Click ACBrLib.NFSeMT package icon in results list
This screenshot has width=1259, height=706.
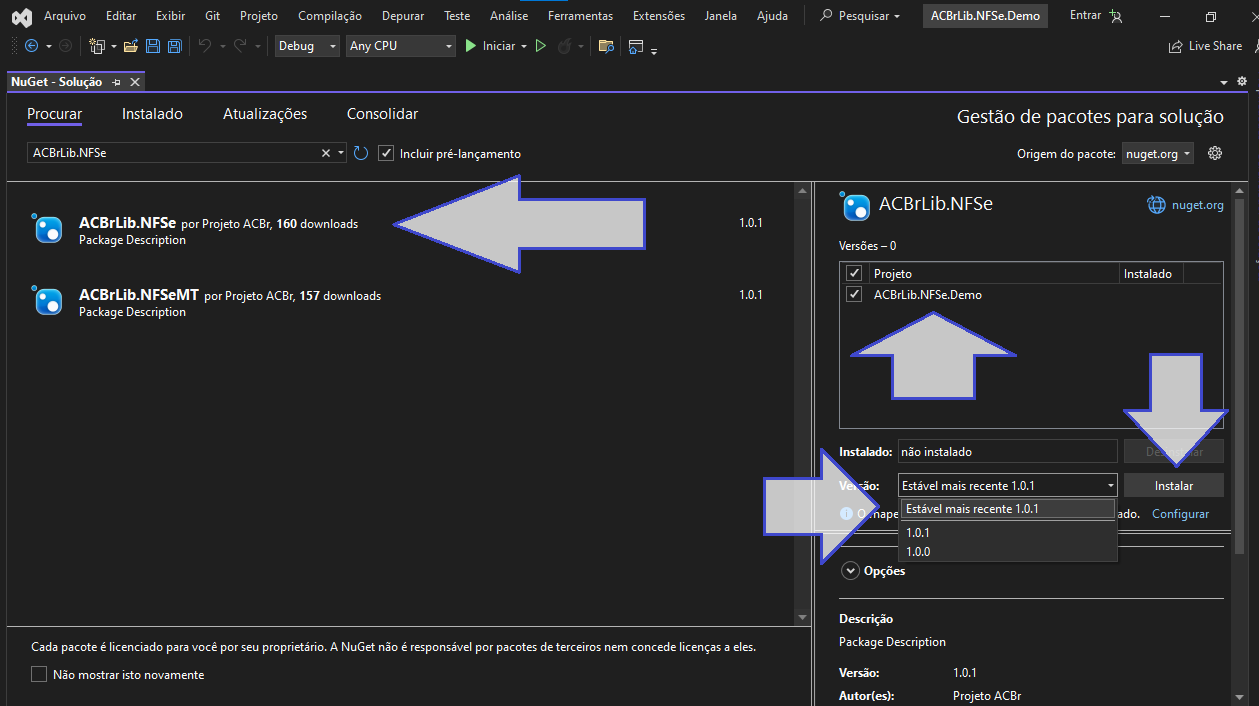click(48, 301)
